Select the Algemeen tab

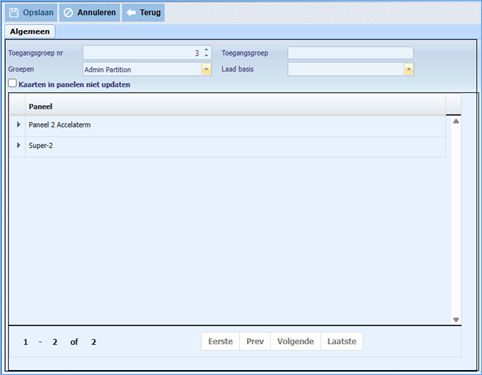pyautogui.click(x=30, y=32)
